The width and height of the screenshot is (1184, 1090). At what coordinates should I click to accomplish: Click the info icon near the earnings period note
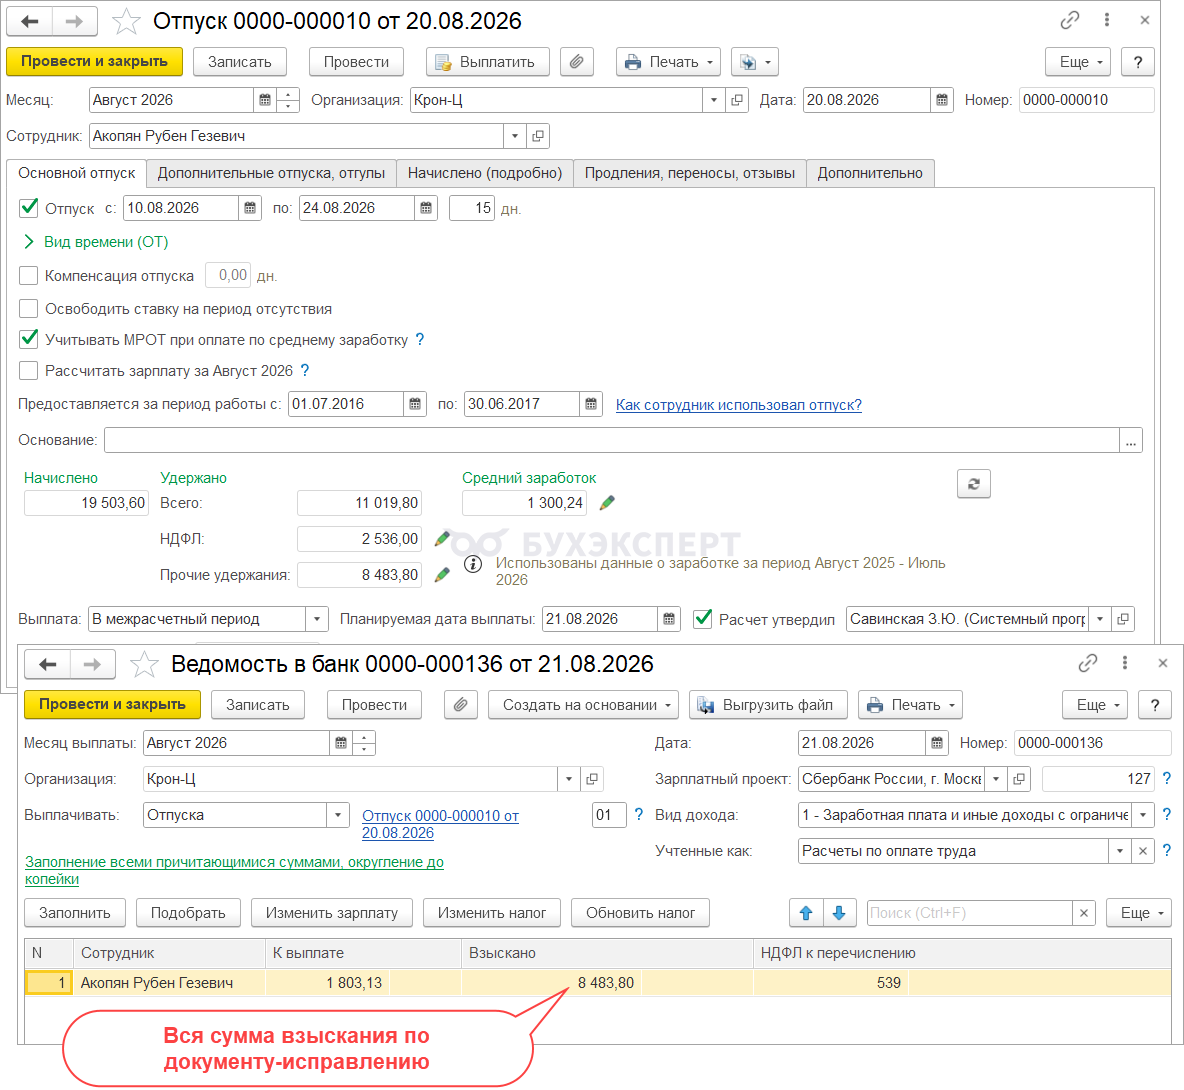pos(473,564)
